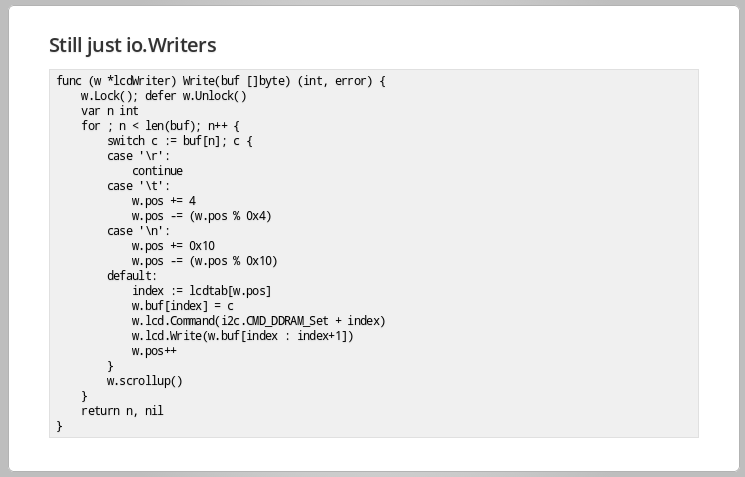Screen dimensions: 745x477
Task: Click the for loop header line
Action: pyautogui.click(x=160, y=126)
